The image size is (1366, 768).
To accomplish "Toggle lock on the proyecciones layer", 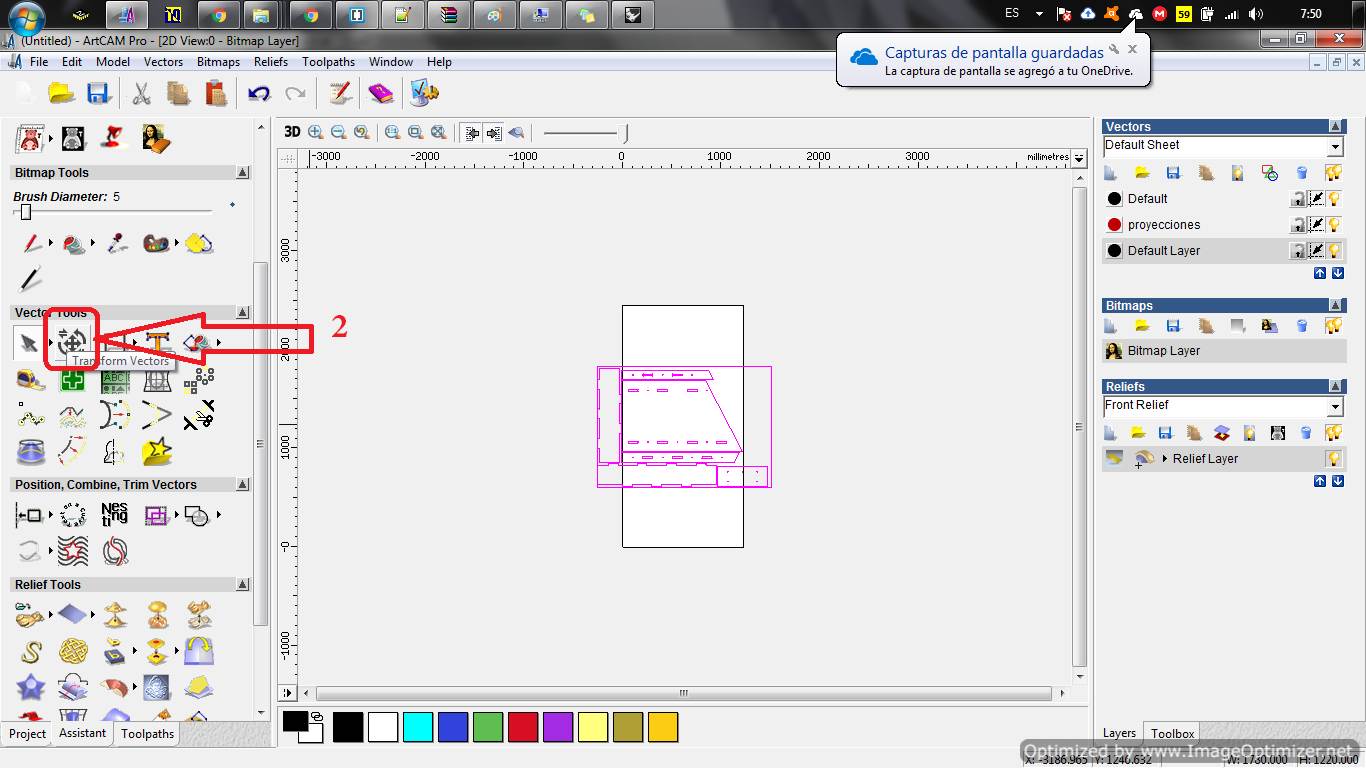I will [1298, 225].
